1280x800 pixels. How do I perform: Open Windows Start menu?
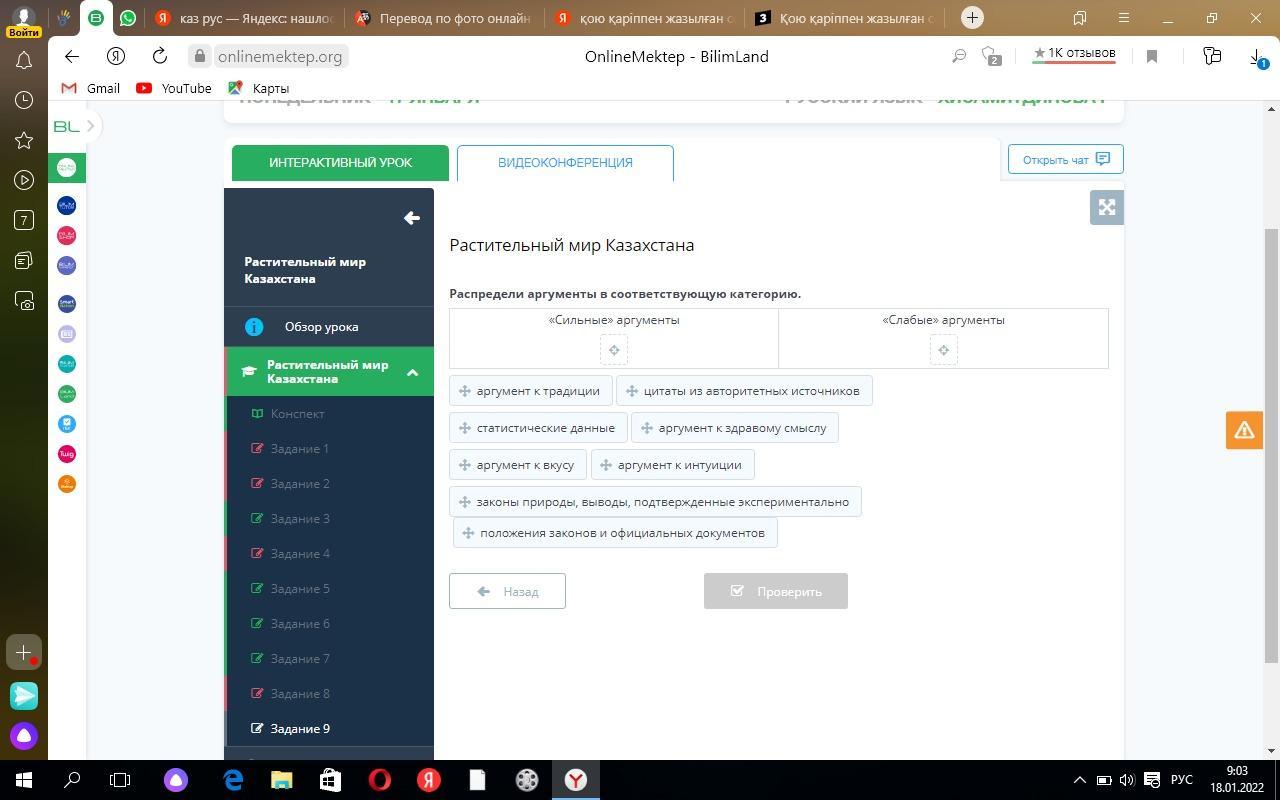(x=24, y=780)
